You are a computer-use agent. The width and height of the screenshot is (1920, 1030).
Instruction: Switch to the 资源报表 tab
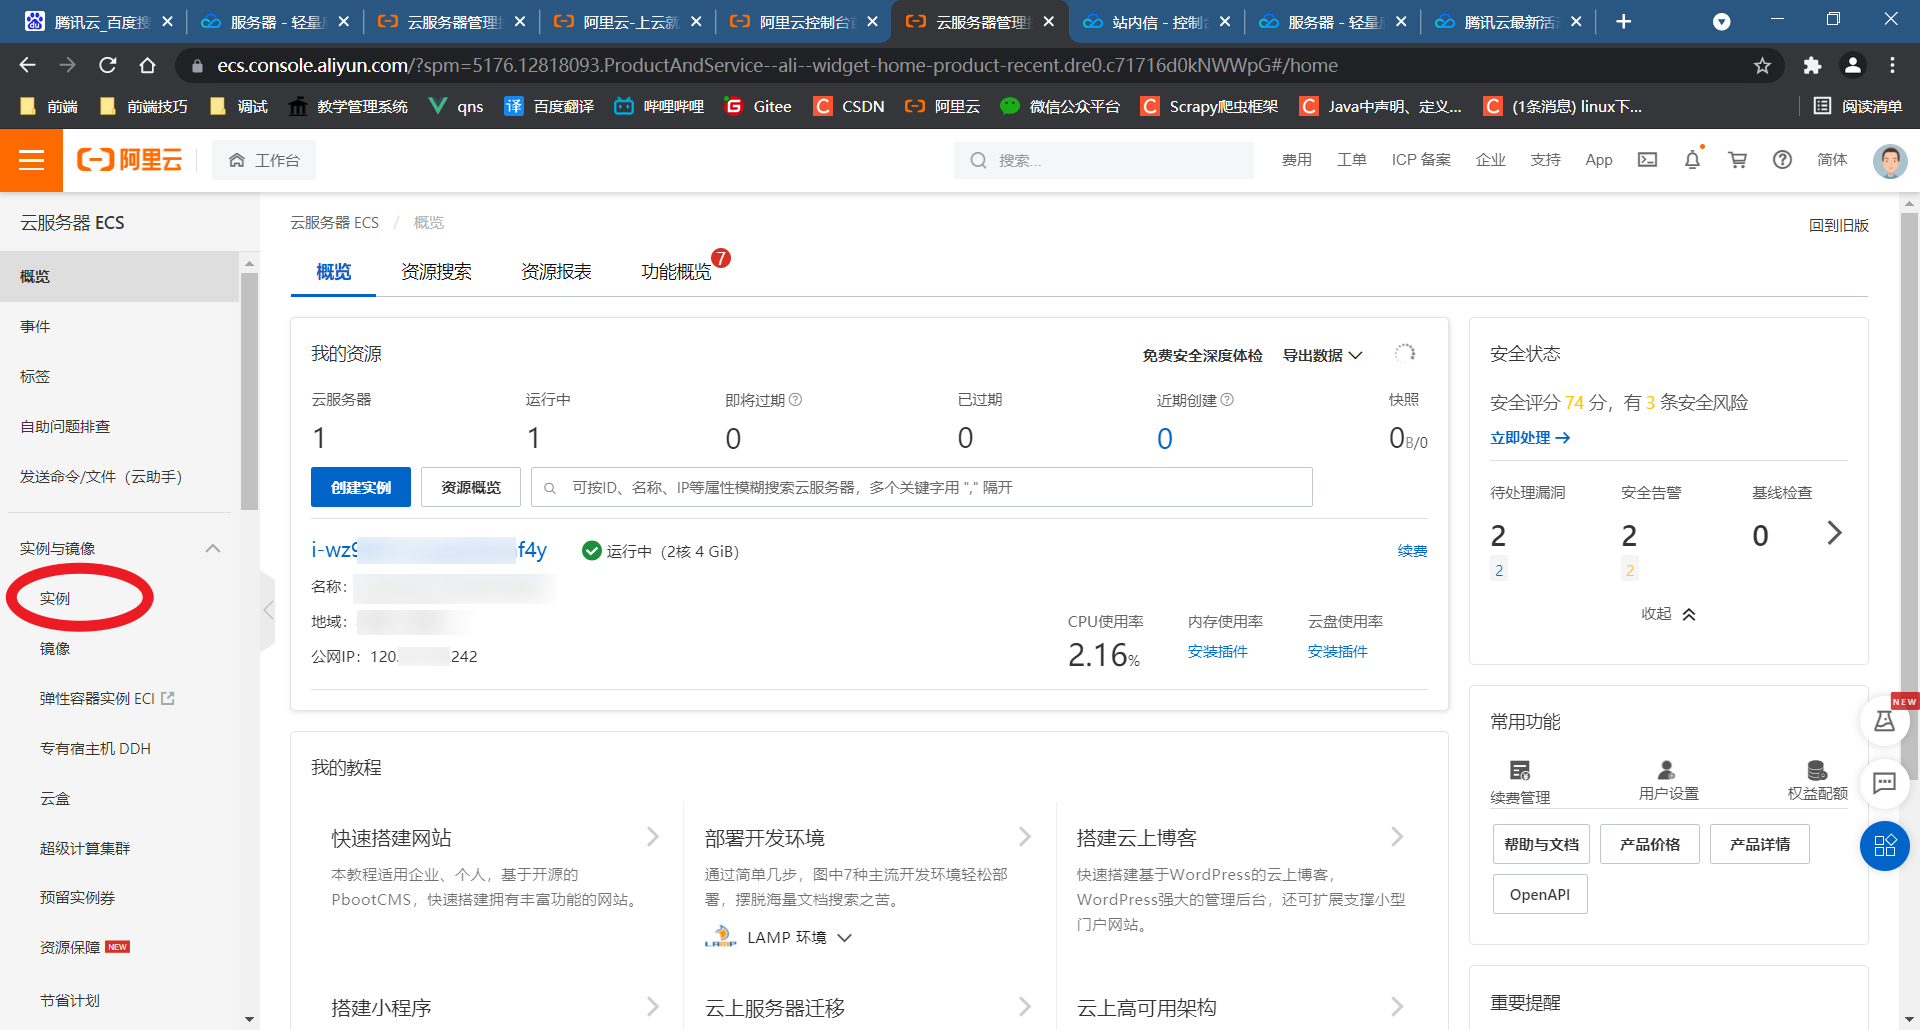coord(556,272)
